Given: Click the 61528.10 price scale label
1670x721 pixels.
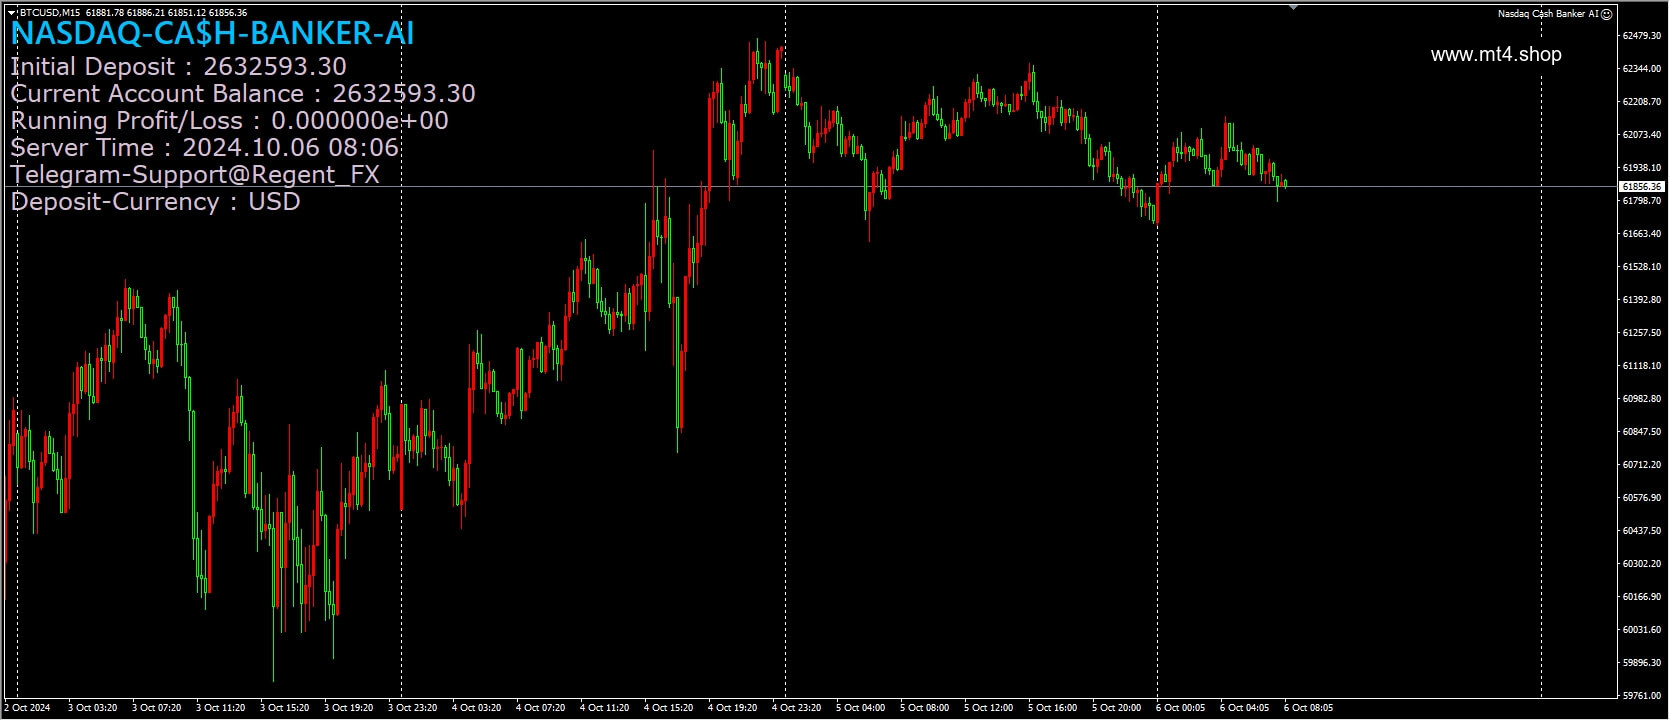Looking at the screenshot, I should (1641, 267).
